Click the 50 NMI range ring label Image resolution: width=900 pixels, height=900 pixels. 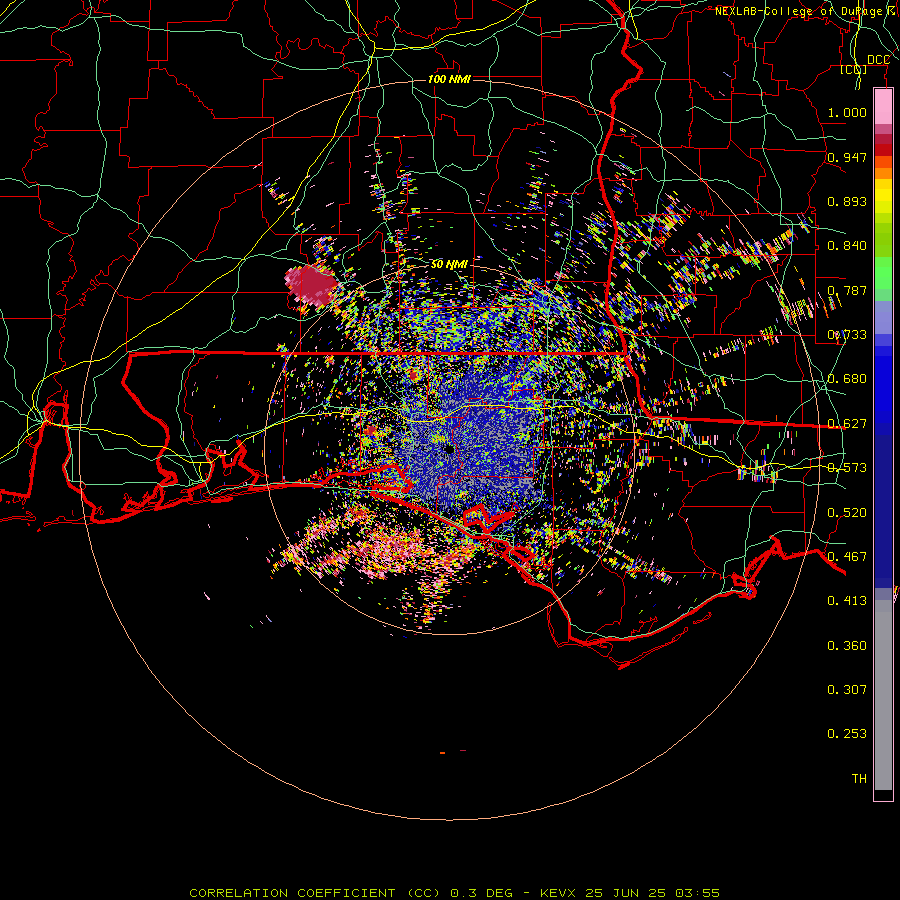449,265
